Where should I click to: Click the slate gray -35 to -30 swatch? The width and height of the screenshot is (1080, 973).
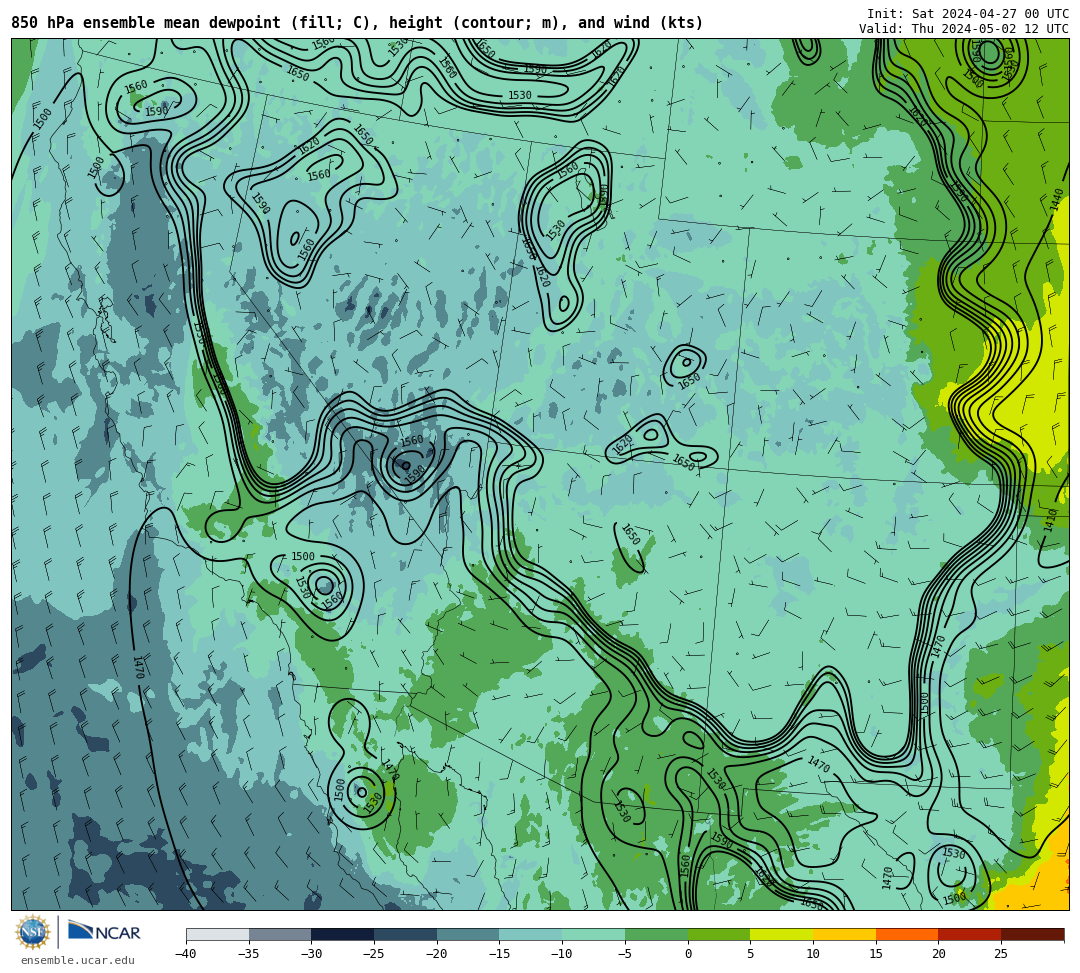[x=280, y=934]
